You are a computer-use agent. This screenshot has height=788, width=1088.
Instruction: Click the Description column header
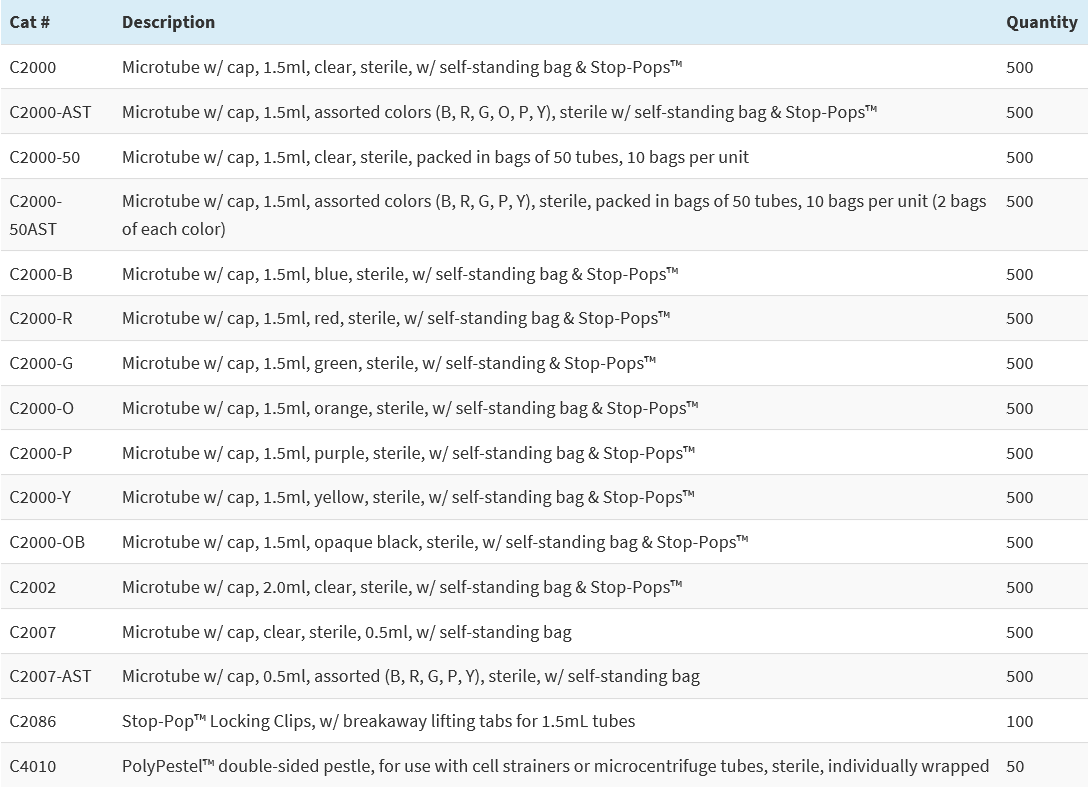pos(168,22)
